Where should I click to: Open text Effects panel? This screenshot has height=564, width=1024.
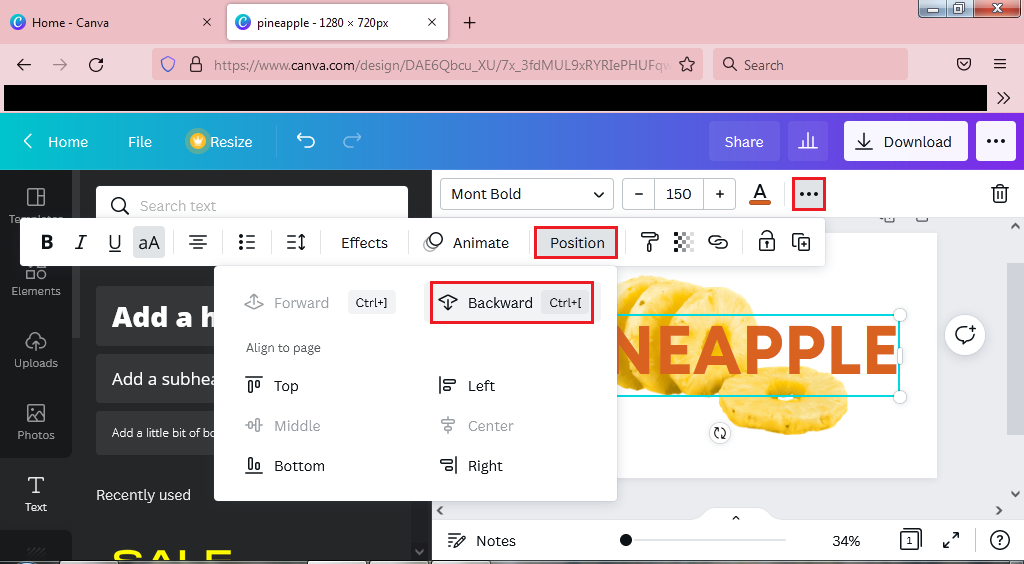click(x=364, y=243)
